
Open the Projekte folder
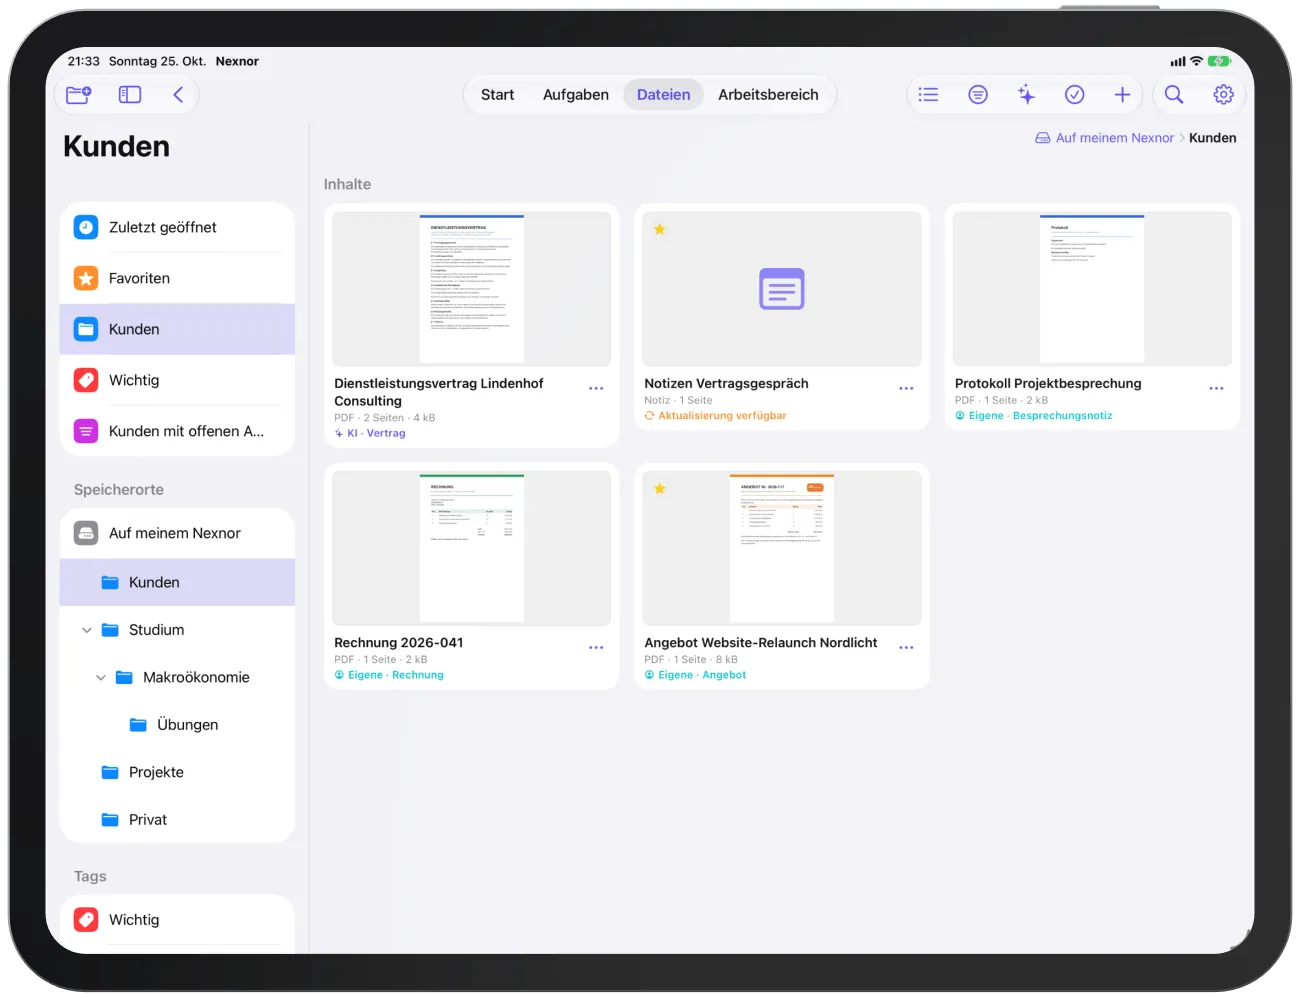[177, 772]
